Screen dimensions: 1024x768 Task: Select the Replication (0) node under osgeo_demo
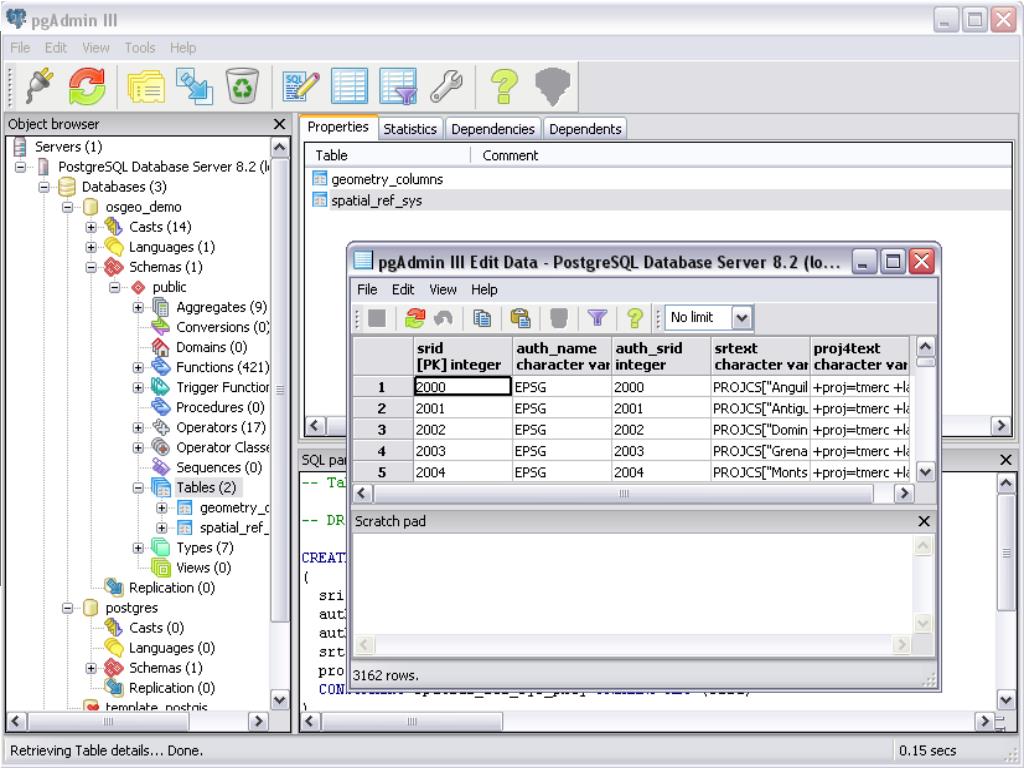pyautogui.click(x=172, y=588)
